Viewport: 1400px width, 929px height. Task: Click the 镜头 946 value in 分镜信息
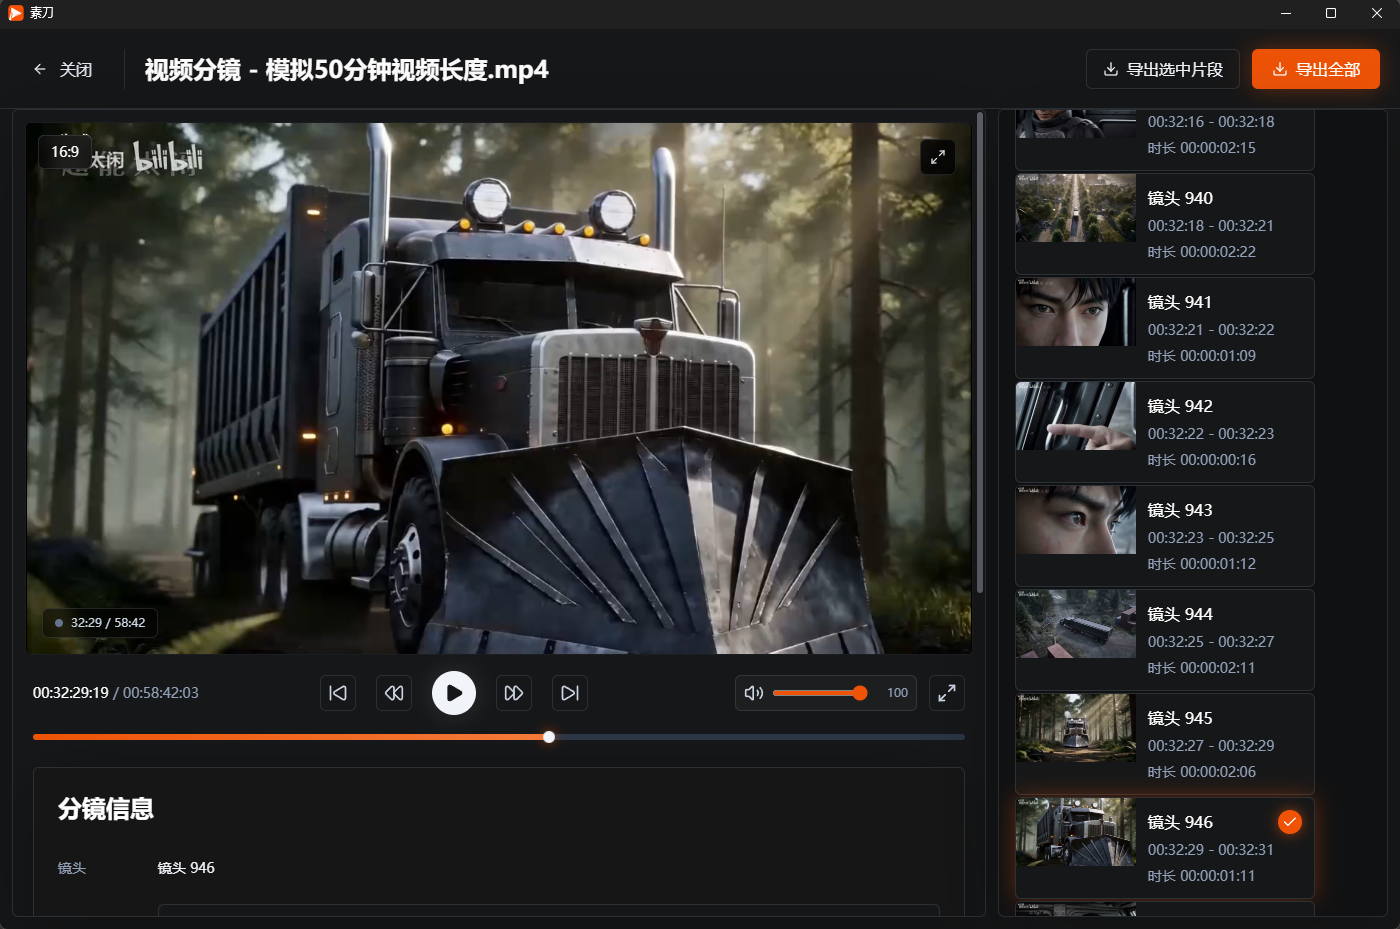point(186,868)
